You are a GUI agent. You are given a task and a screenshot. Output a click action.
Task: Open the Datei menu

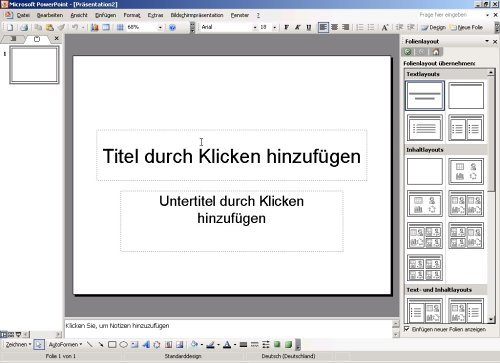click(23, 15)
